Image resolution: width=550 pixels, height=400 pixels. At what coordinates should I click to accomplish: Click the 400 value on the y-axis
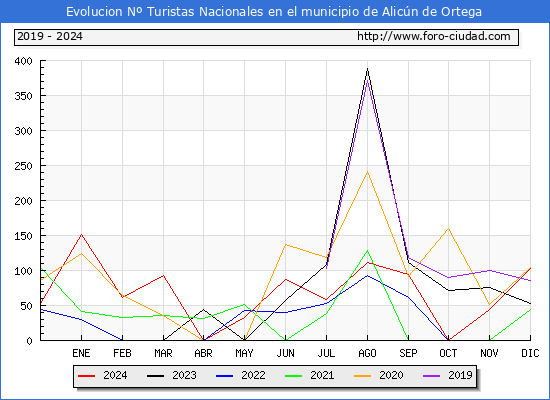(x=24, y=61)
